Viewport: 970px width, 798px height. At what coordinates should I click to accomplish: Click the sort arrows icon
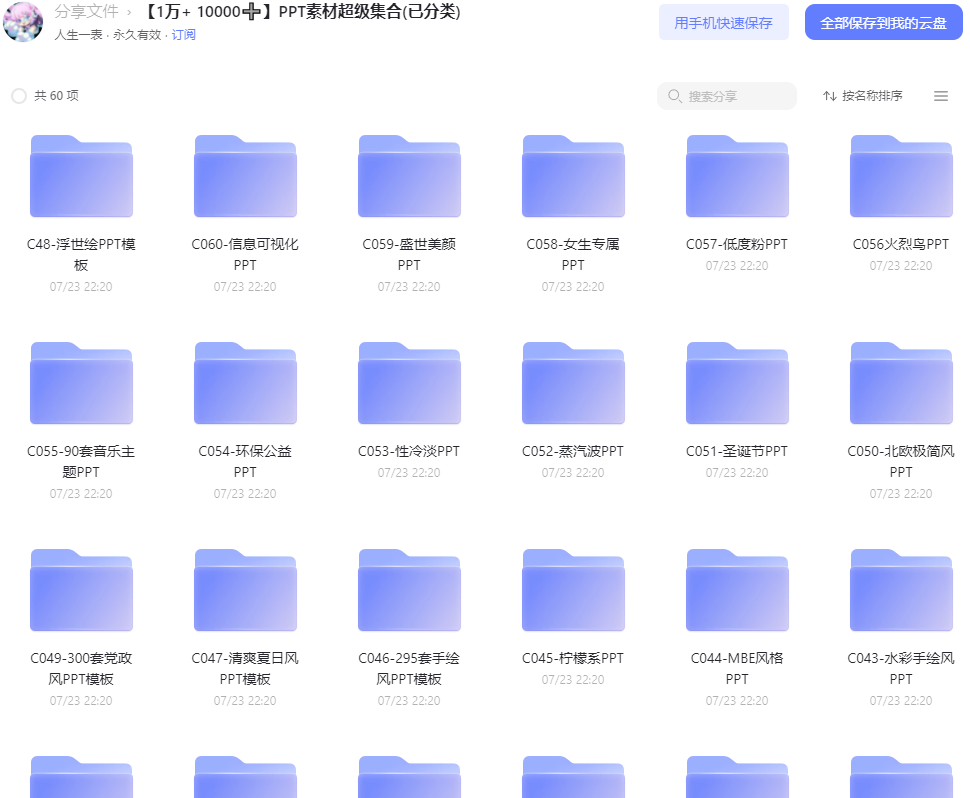[x=830, y=96]
